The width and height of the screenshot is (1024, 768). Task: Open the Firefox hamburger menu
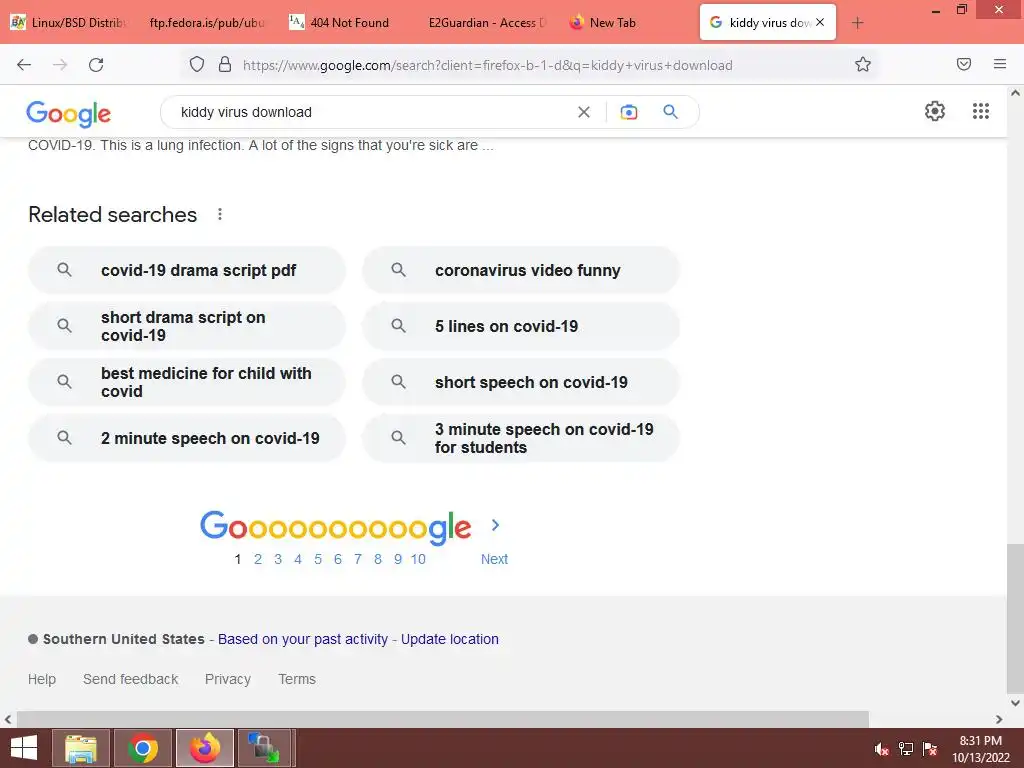pos(1000,64)
